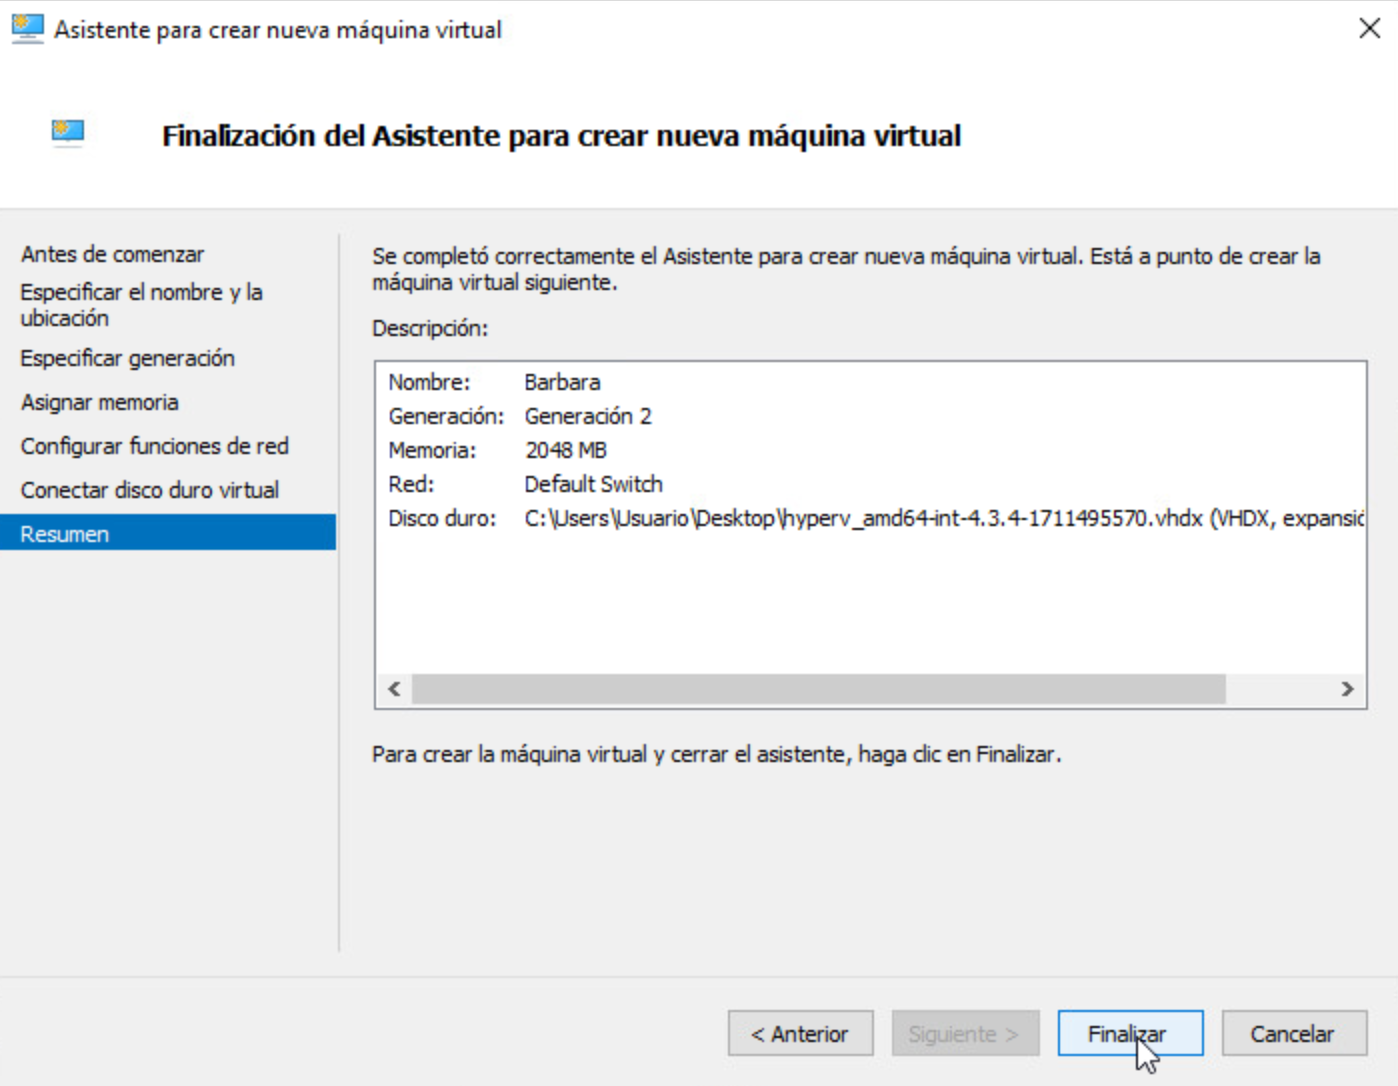Click the wizard icon in the title bar
Screen dimensions: 1398x1086
27,29
